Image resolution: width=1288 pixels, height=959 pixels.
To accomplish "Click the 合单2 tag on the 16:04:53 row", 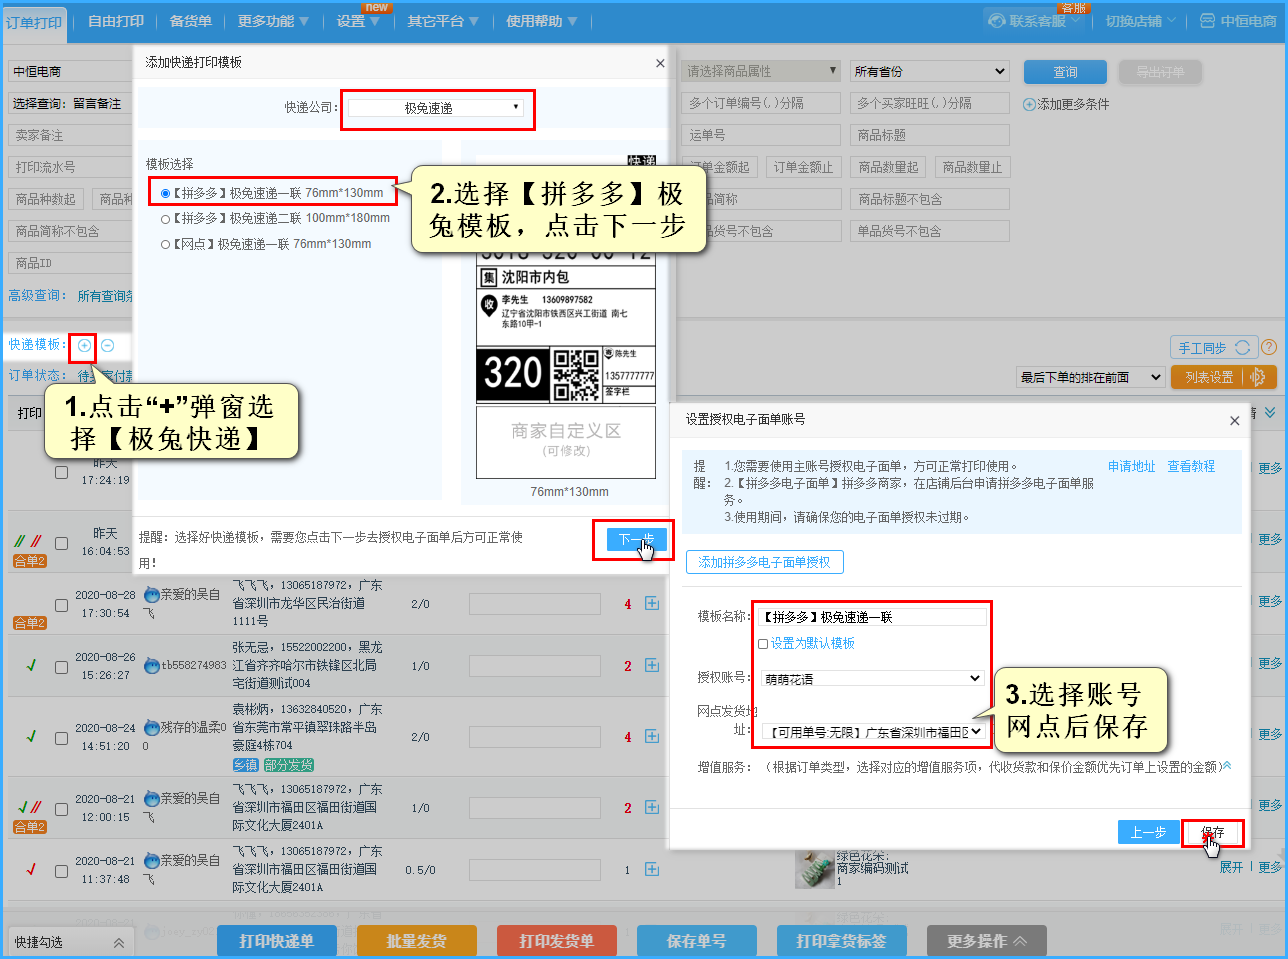I will click(x=30, y=562).
